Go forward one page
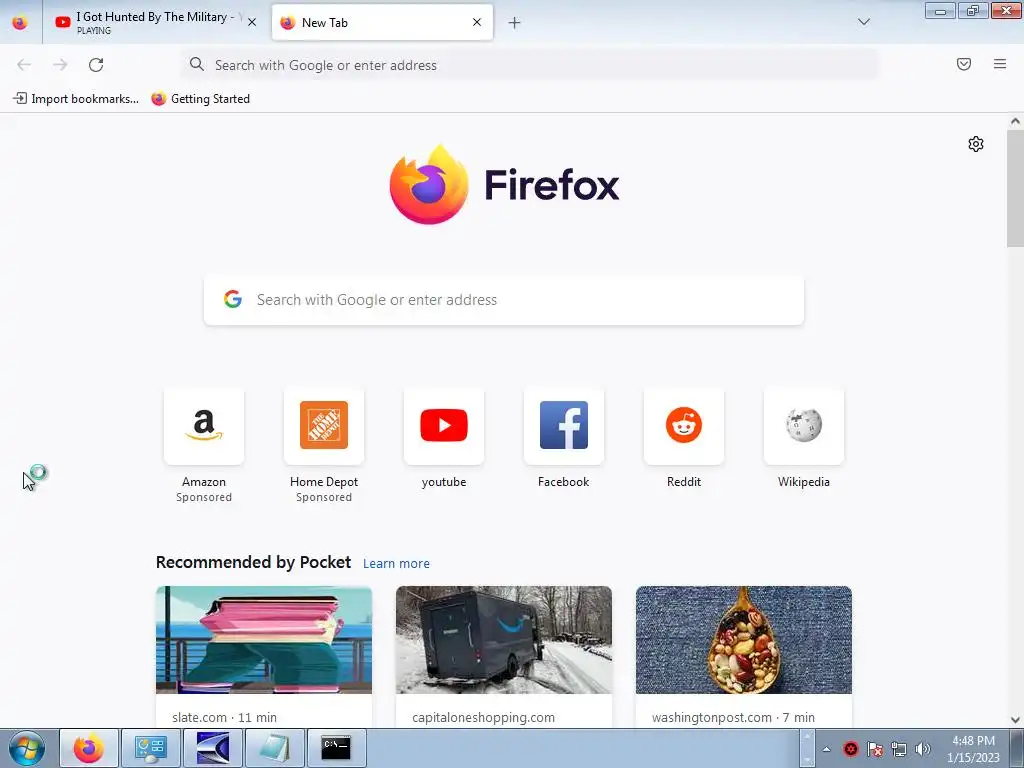1024x768 pixels. tap(60, 65)
